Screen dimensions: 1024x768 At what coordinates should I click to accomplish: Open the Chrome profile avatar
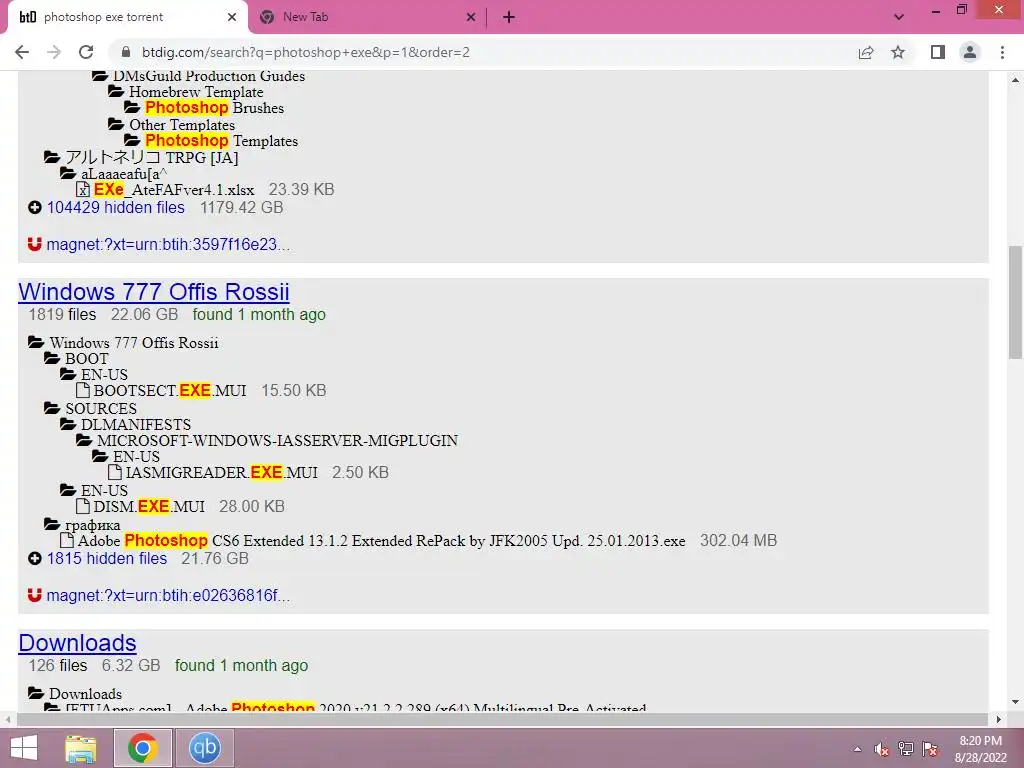970,52
